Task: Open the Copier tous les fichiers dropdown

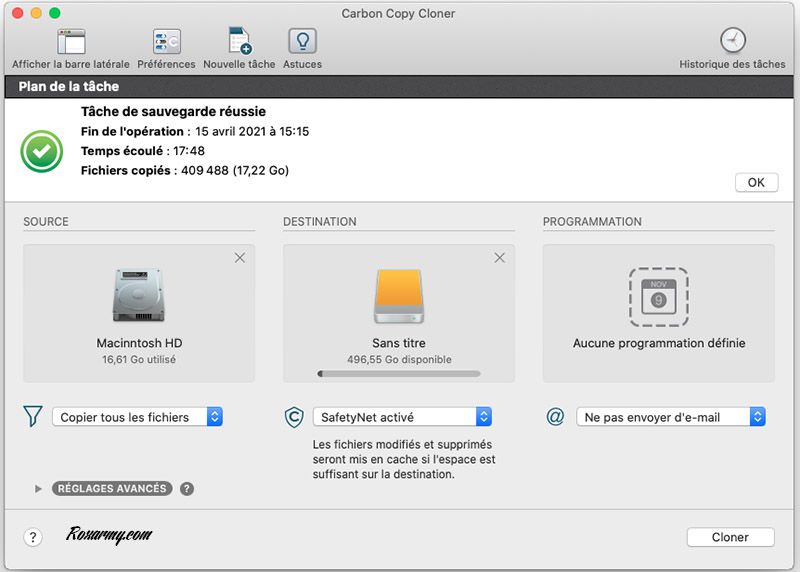Action: [x=137, y=417]
